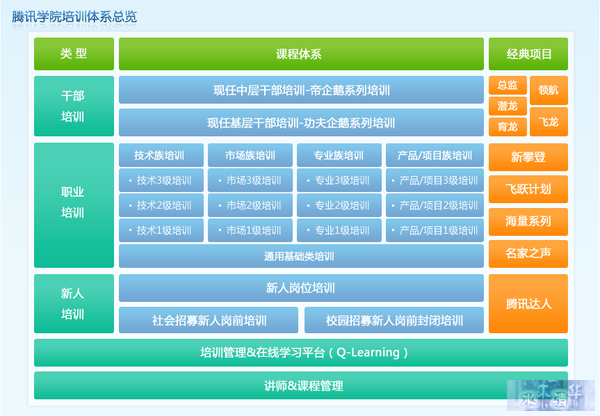Click the 育龙 orange box

[x=508, y=127]
